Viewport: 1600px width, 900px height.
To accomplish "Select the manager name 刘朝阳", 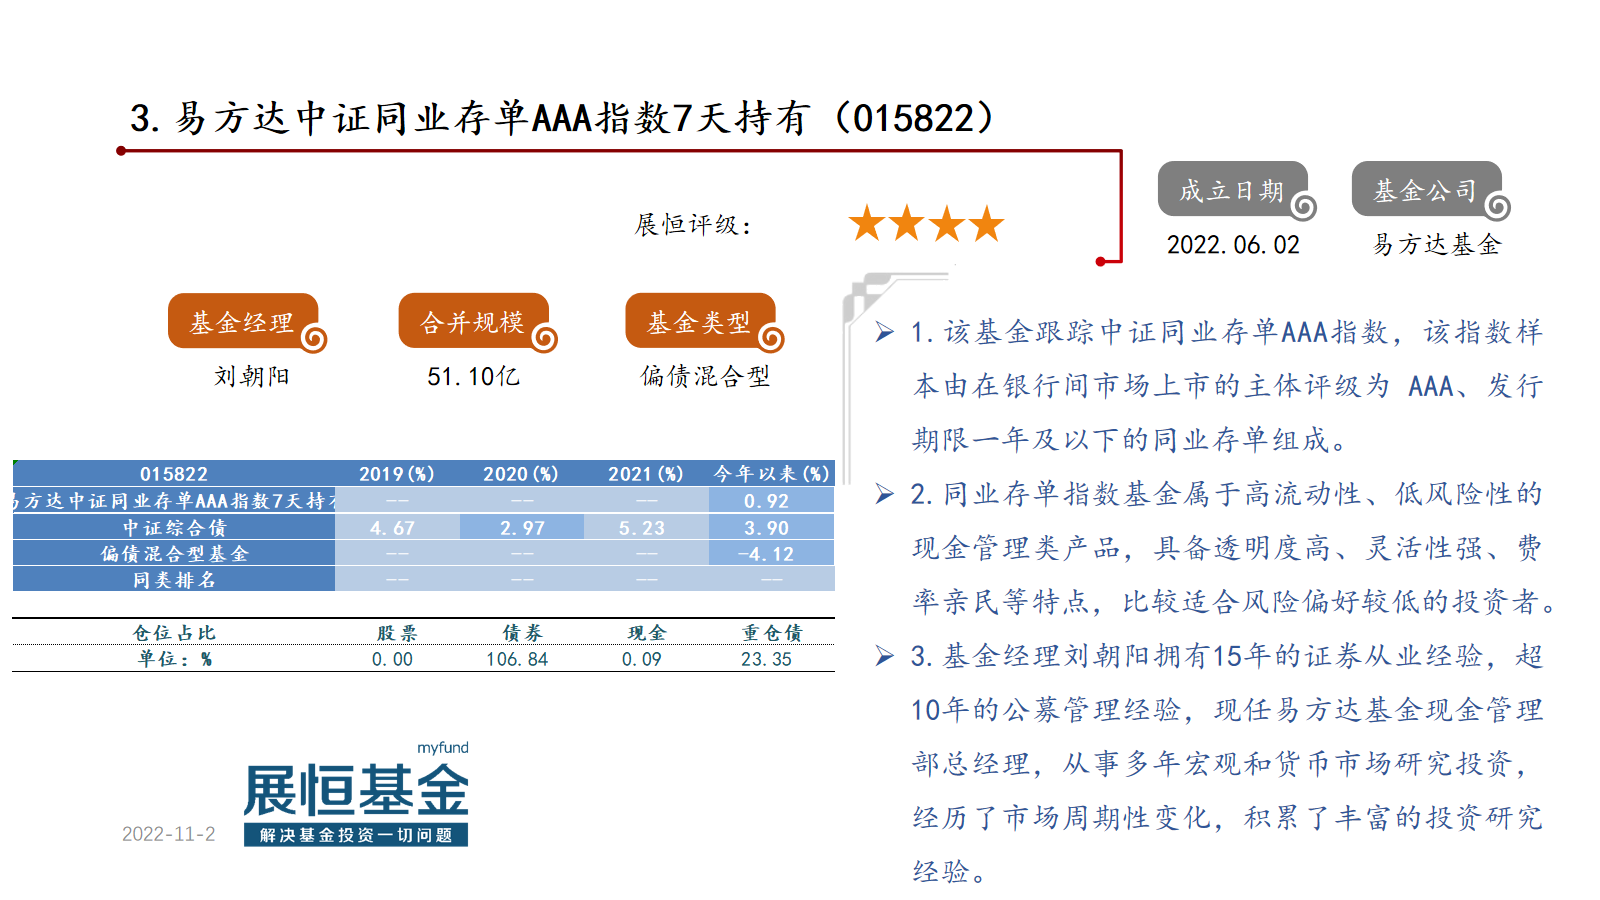I will pyautogui.click(x=252, y=376).
